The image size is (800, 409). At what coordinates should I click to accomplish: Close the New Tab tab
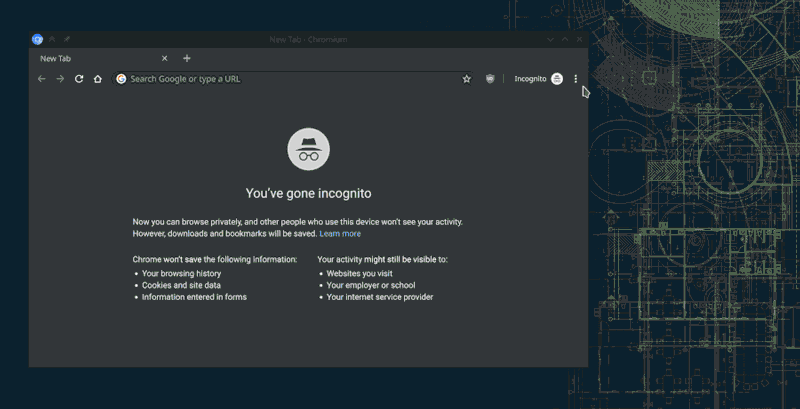click(x=164, y=59)
